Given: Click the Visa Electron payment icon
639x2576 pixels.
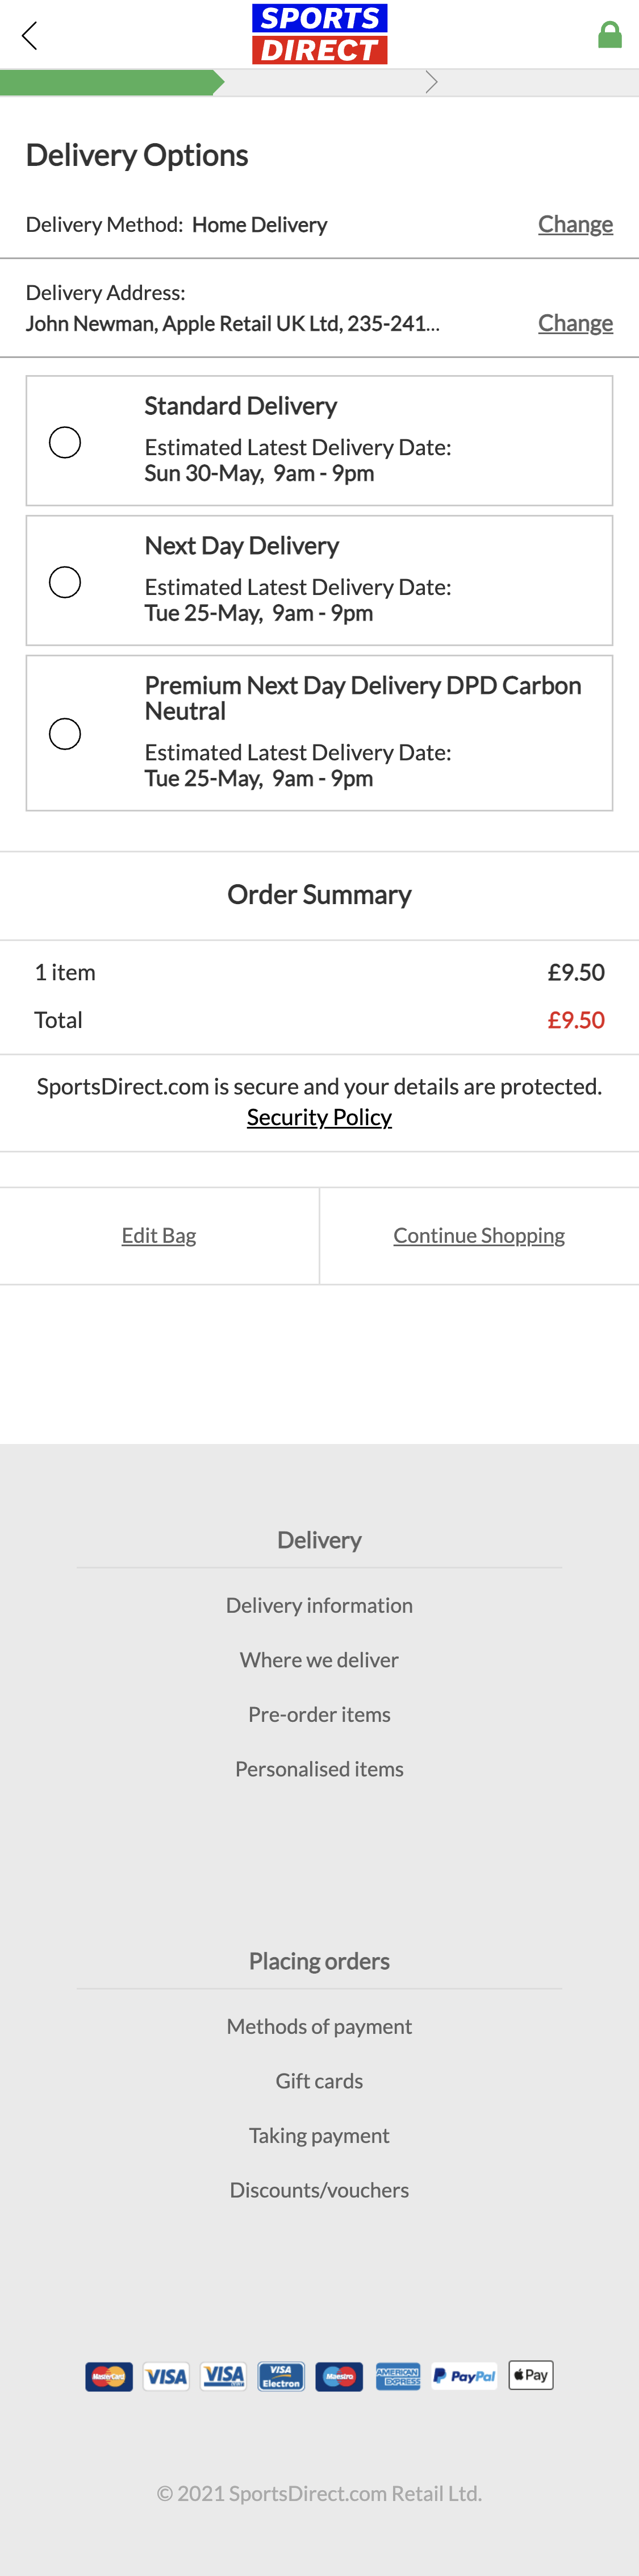Looking at the screenshot, I should [281, 2375].
